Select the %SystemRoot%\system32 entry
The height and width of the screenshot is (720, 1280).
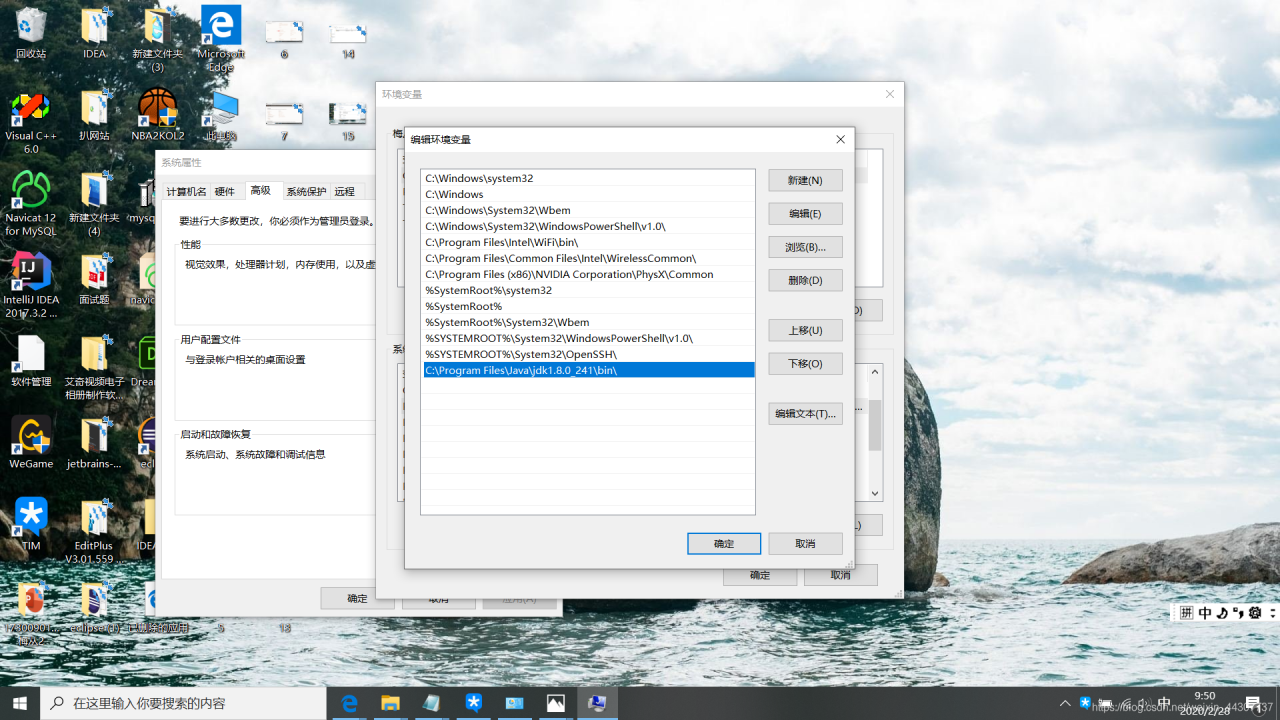point(588,290)
